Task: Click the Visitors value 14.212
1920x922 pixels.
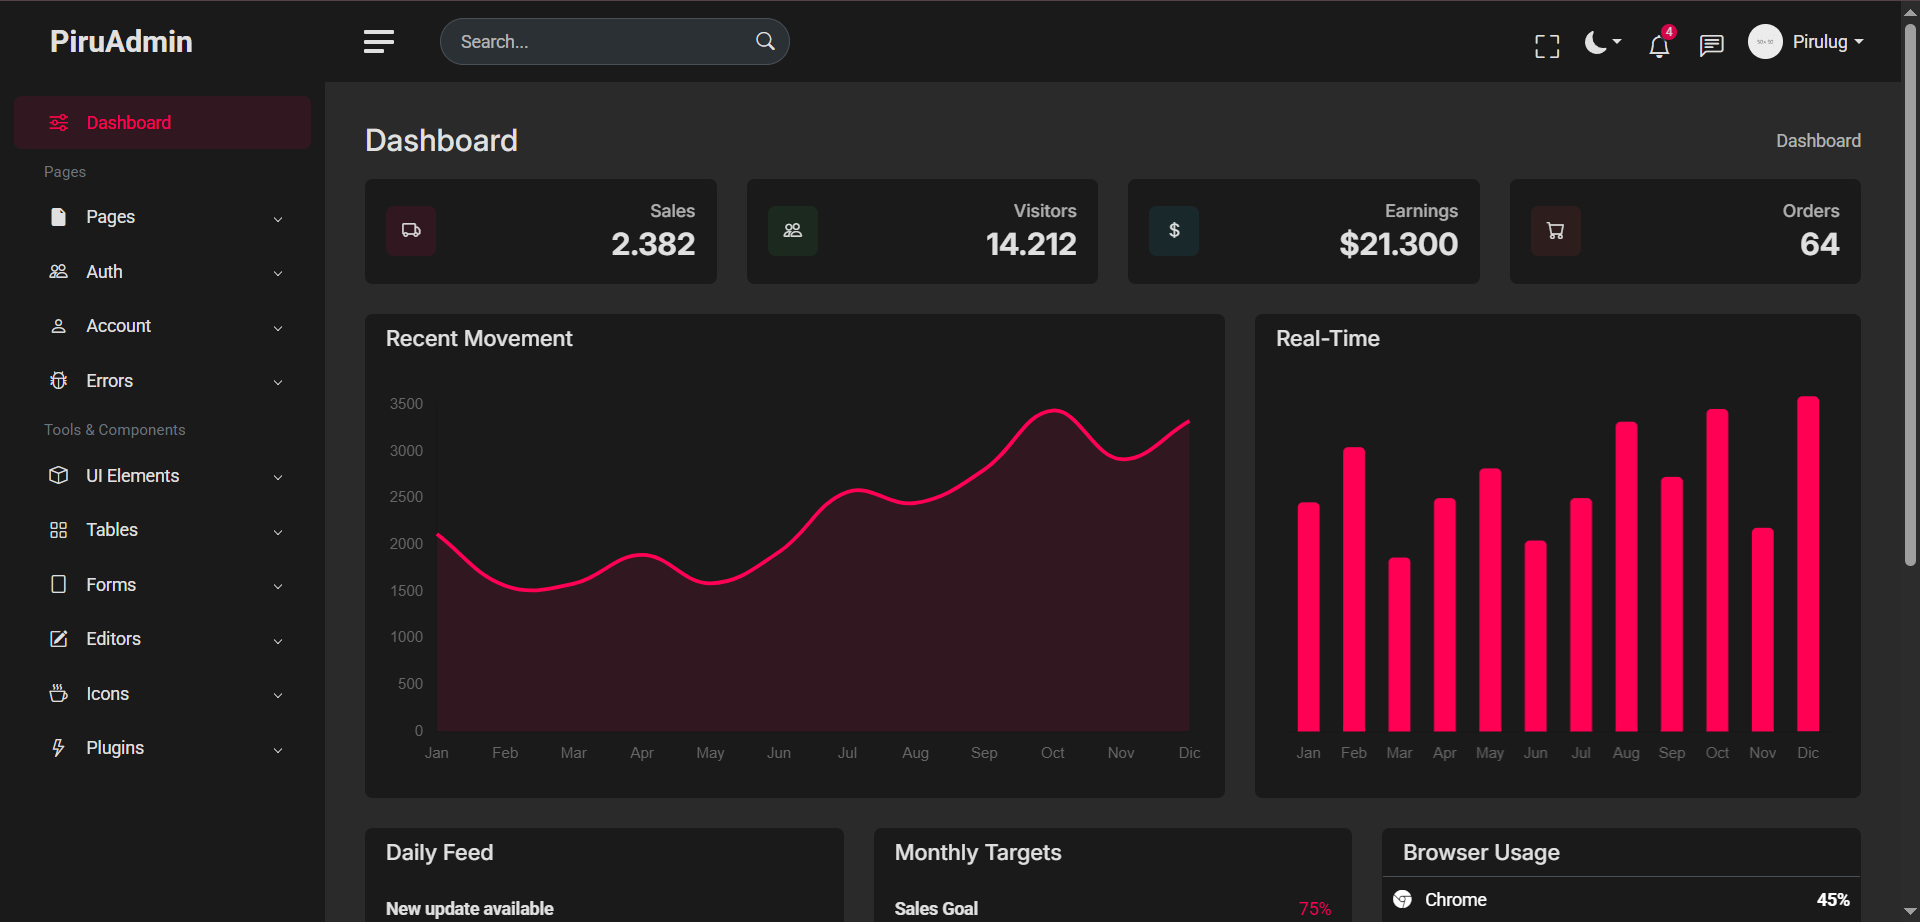Action: (1031, 244)
